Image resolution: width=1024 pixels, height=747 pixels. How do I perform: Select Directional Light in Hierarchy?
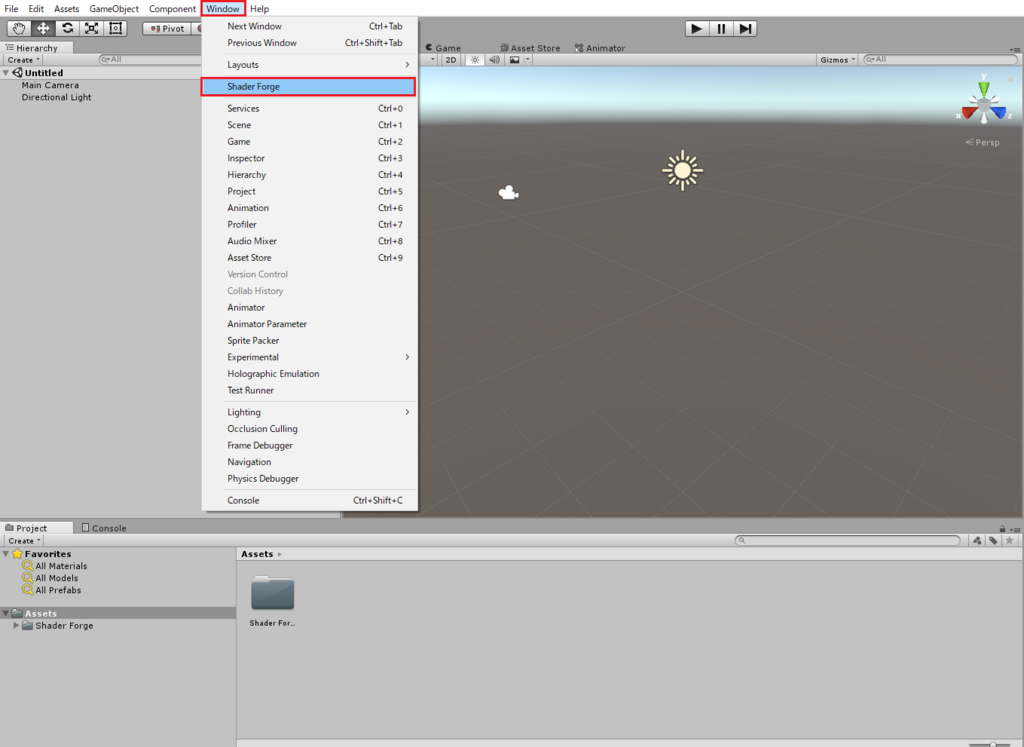tap(56, 97)
